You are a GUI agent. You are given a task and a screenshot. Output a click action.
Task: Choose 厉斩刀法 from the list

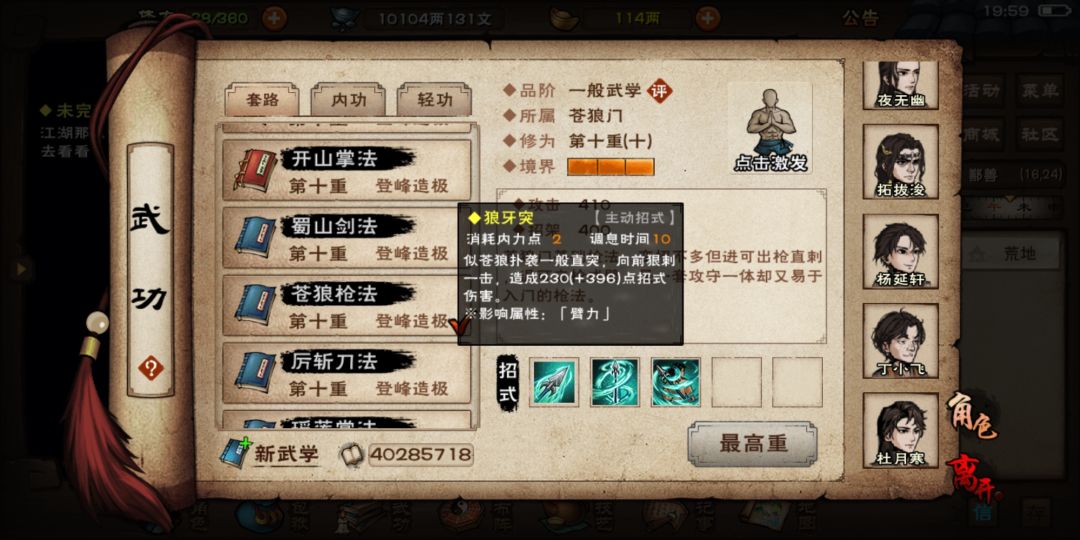pos(347,373)
